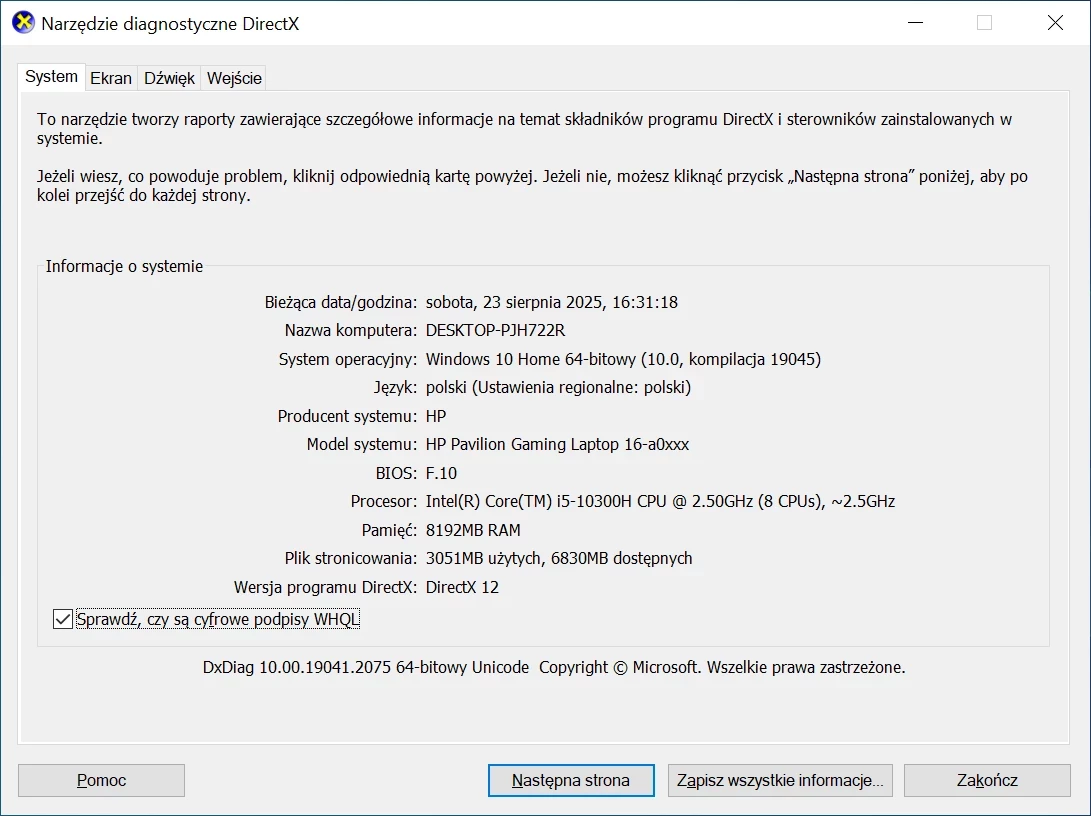Screen dimensions: 1091x816
Task: Click the System operacyjny label
Action: point(348,360)
